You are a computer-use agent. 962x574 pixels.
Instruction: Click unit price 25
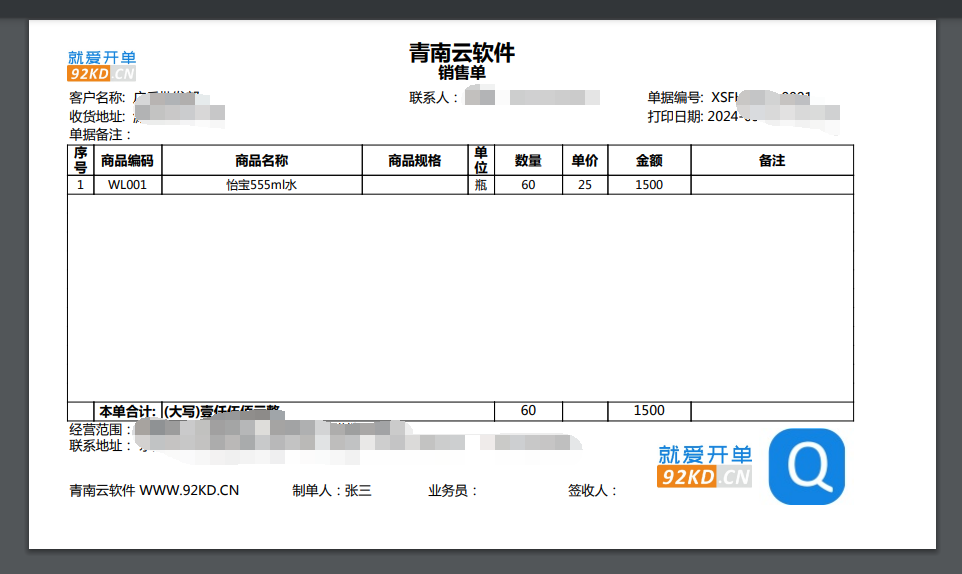pos(585,185)
